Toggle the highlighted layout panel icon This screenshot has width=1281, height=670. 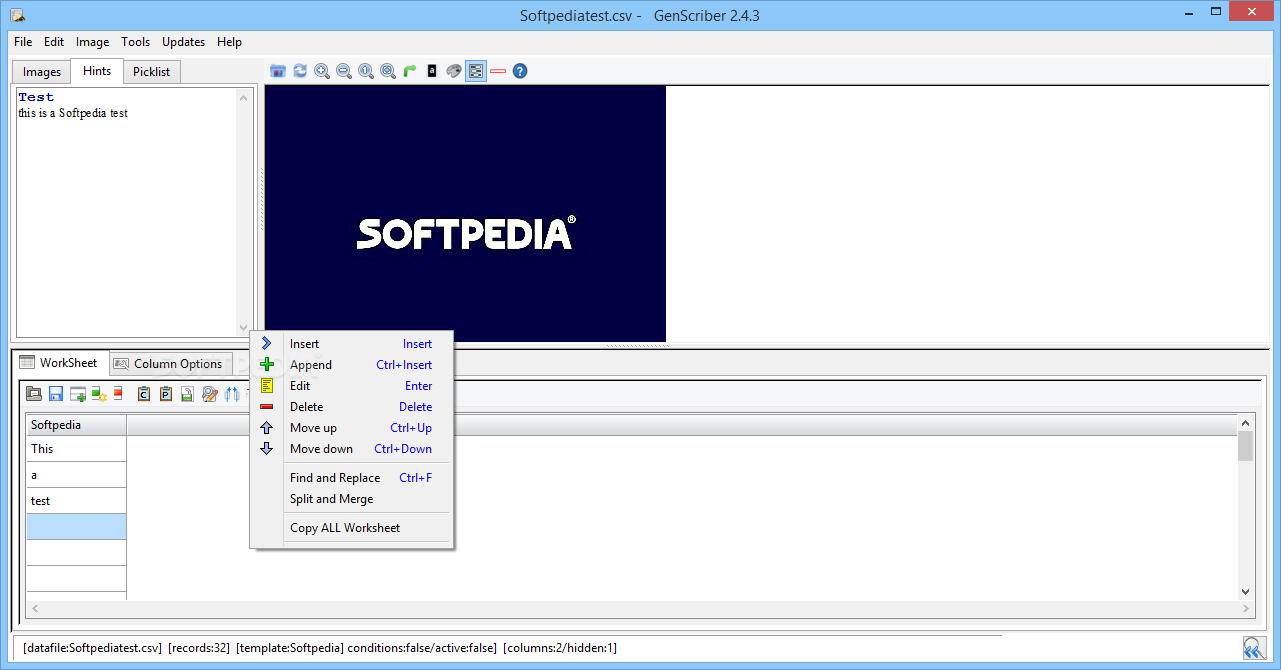coord(476,71)
